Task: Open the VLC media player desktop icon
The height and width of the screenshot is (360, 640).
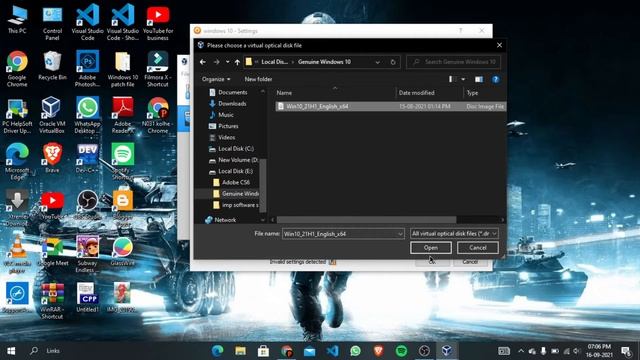Action: 17,255
